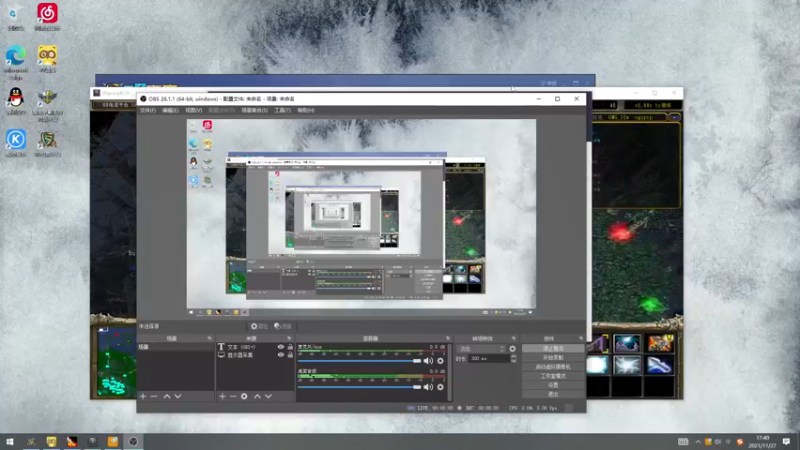The height and width of the screenshot is (450, 800).
Task: Show hidden tray icons chevron in taskbar
Action: [697, 442]
